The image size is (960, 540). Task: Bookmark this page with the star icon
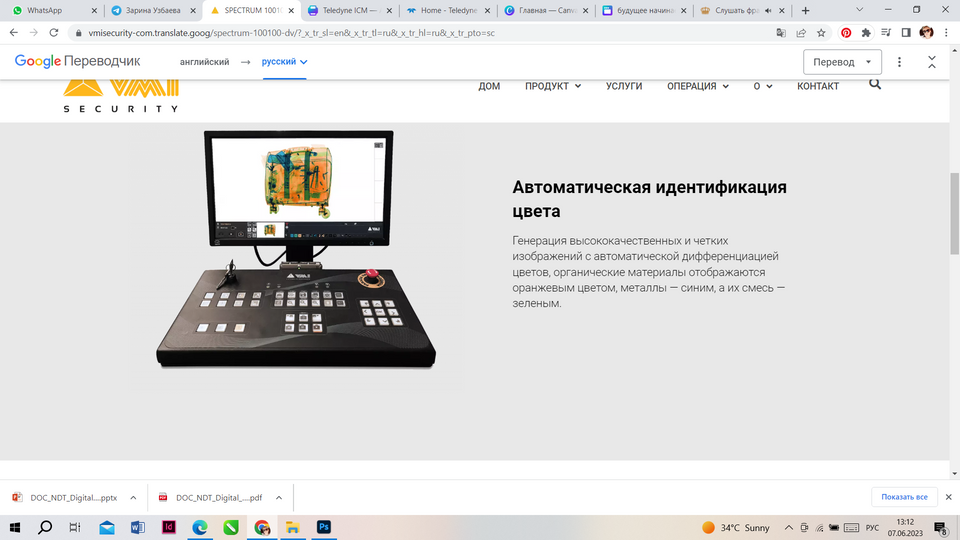821,32
